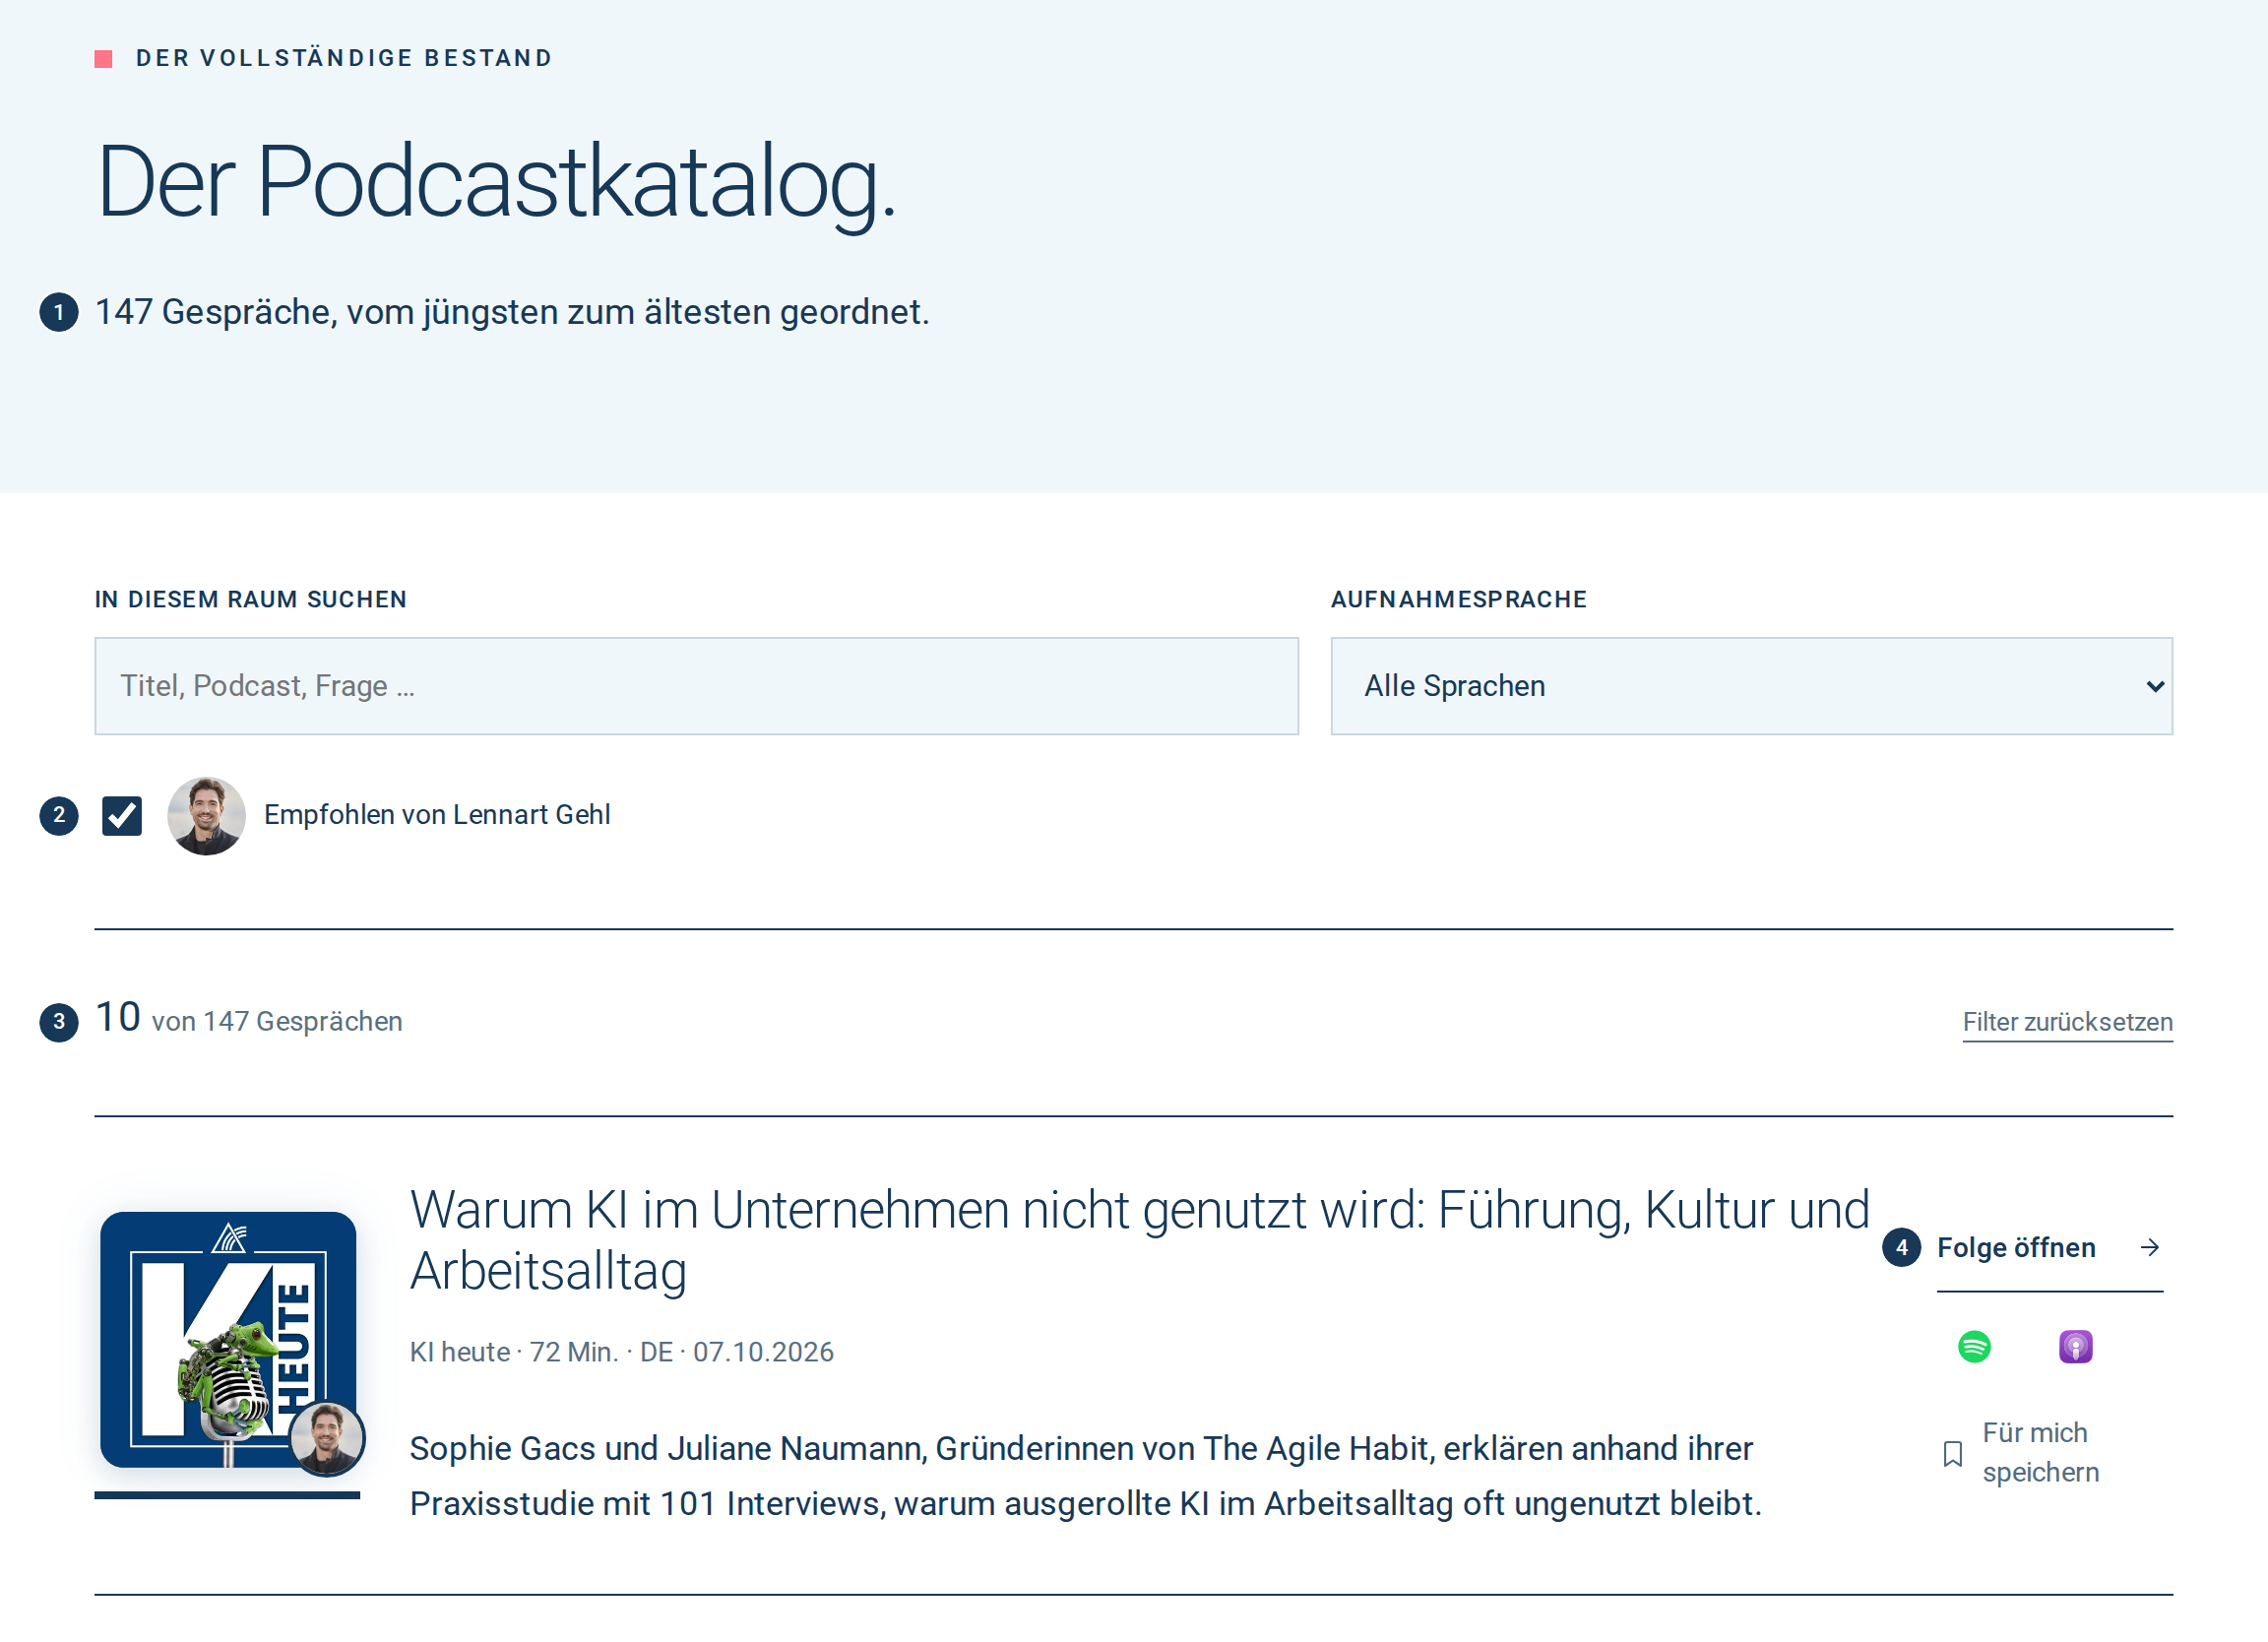Click the '10 von 147 Gesprächen' result count
The width and height of the screenshot is (2268, 1642).
click(249, 1019)
